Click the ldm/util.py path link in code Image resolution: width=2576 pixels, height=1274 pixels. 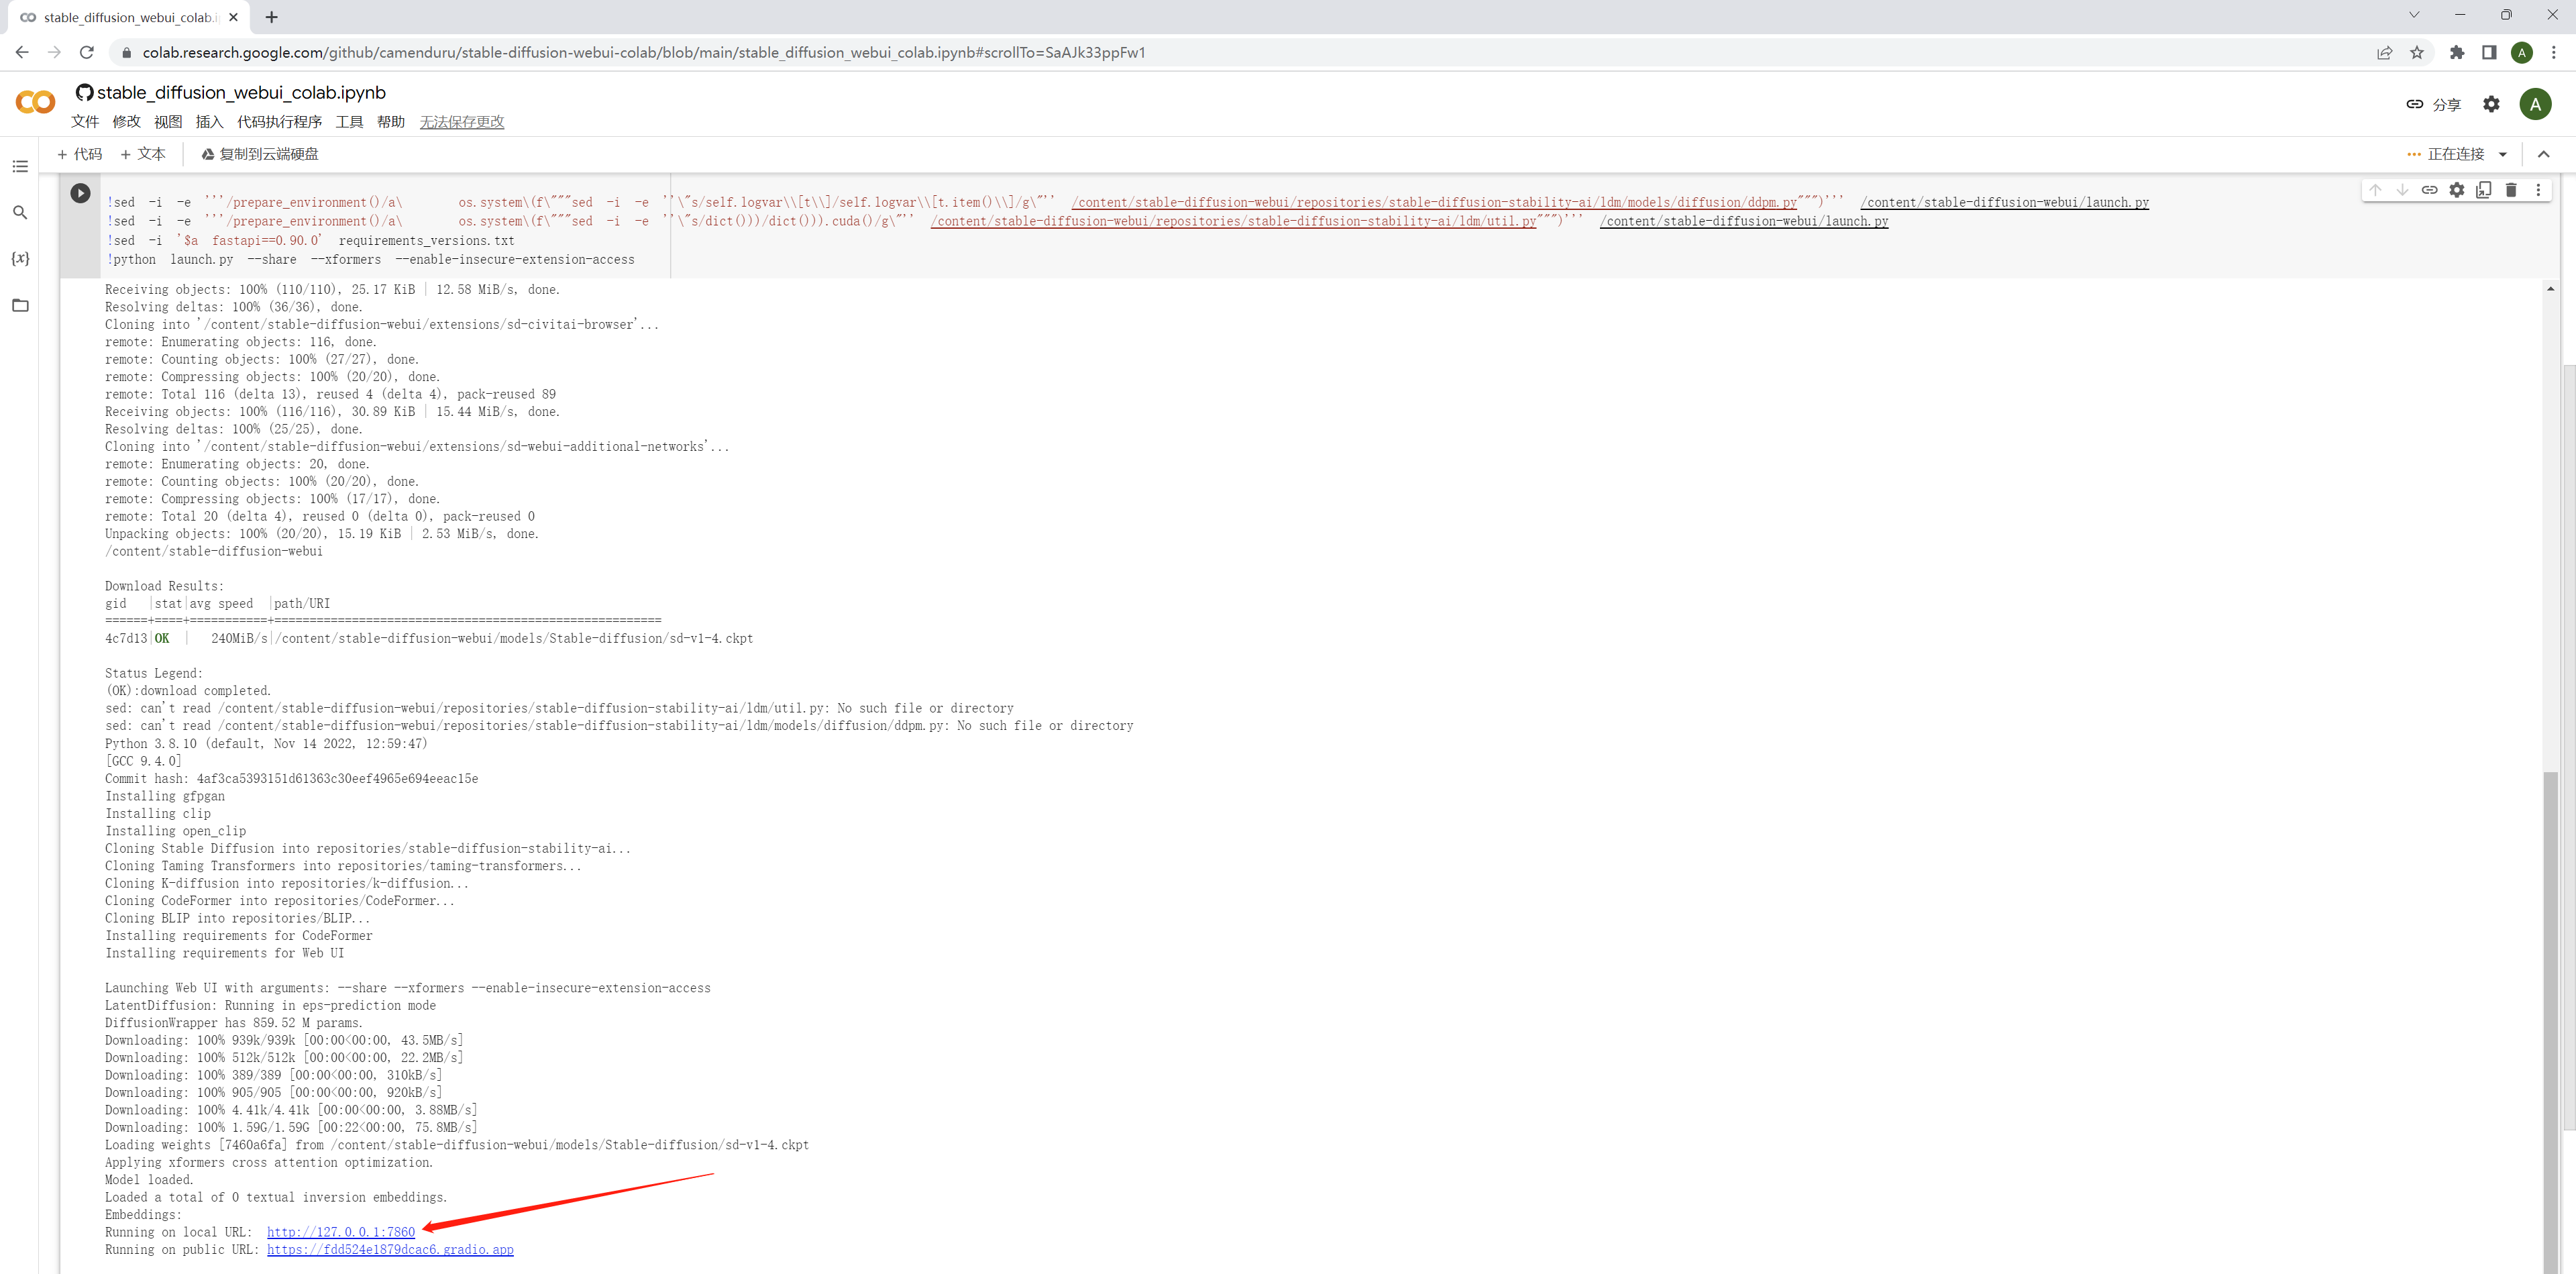click(1233, 221)
